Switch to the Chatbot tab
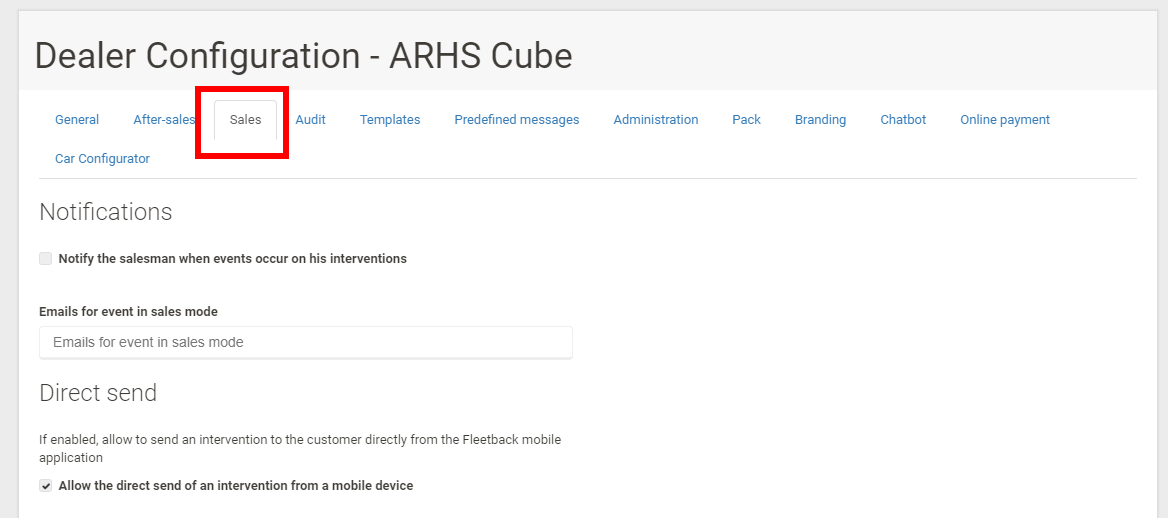1168x518 pixels. (x=903, y=120)
